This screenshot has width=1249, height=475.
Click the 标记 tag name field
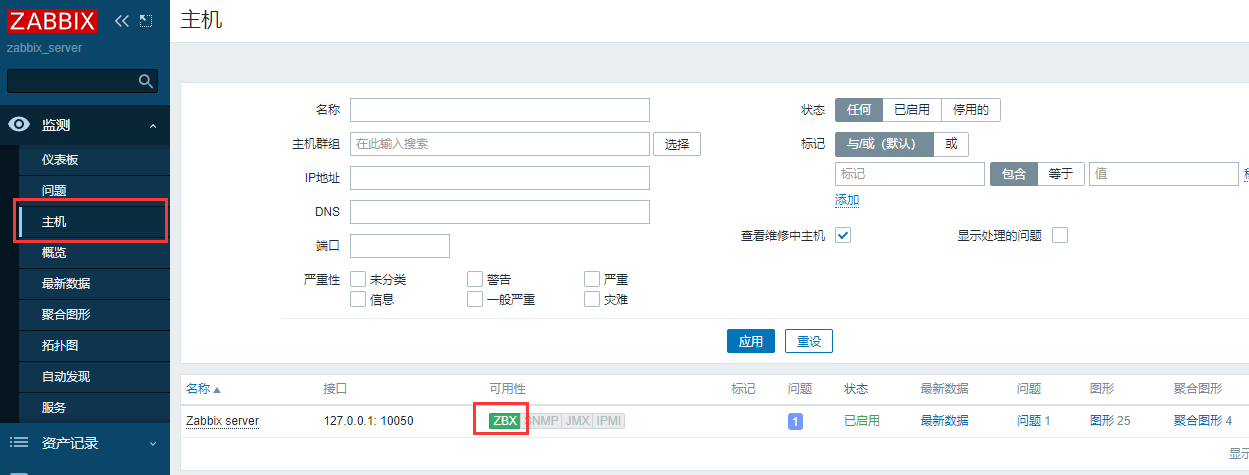[910, 174]
